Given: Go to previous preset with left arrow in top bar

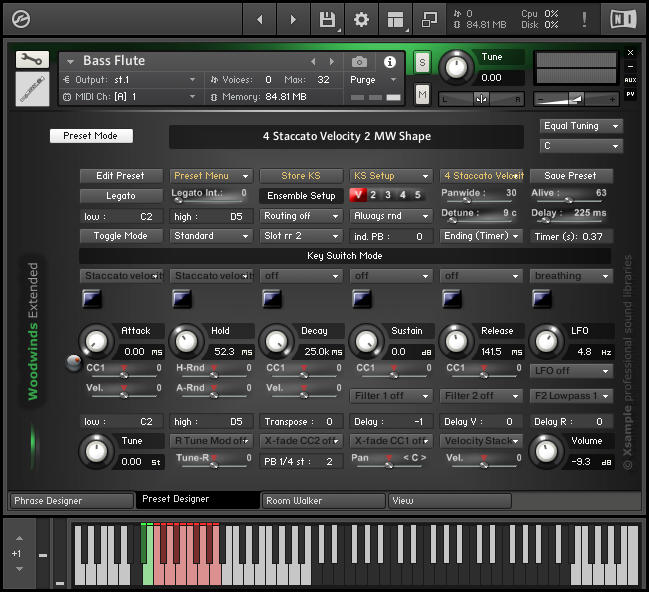Looking at the screenshot, I should 260,19.
